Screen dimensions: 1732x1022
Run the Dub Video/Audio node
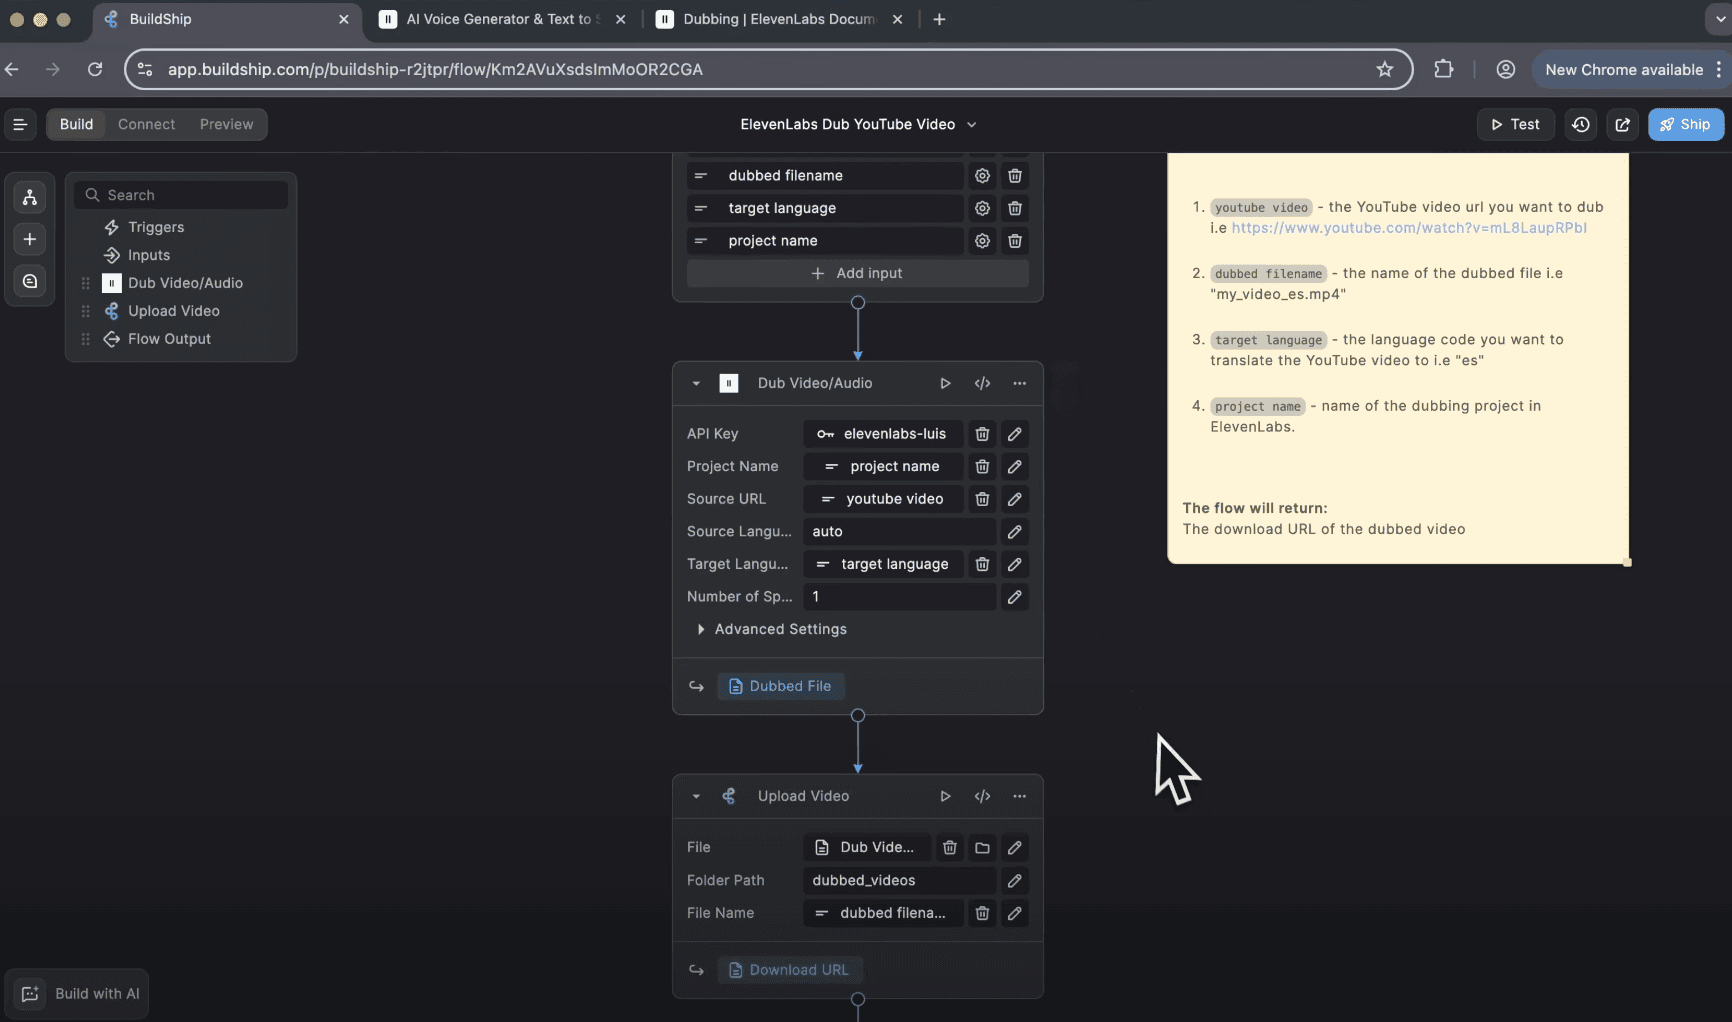pos(945,383)
